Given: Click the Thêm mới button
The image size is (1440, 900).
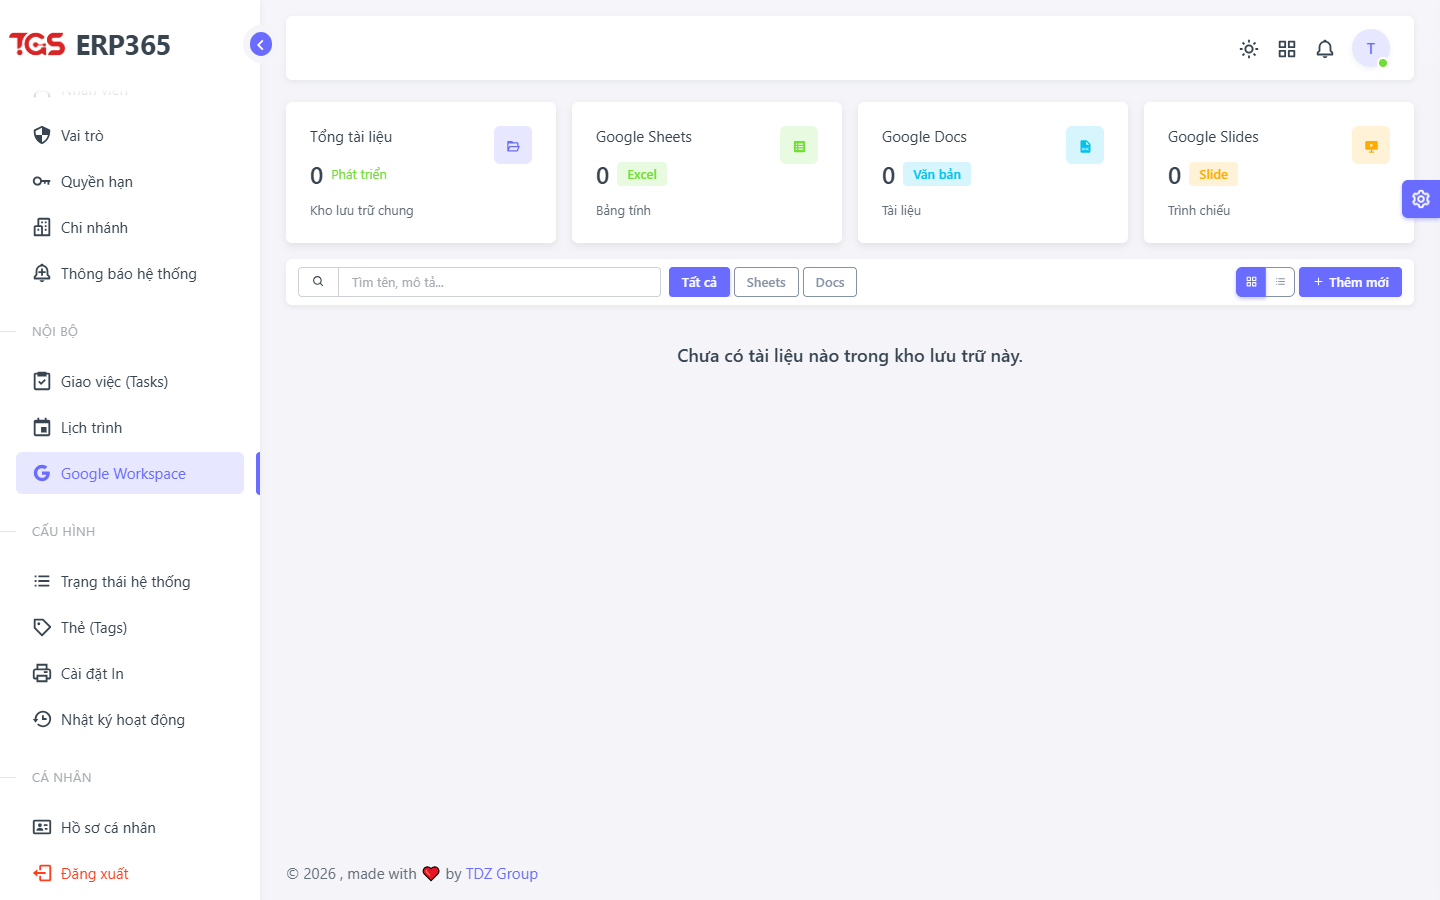Looking at the screenshot, I should [1350, 282].
